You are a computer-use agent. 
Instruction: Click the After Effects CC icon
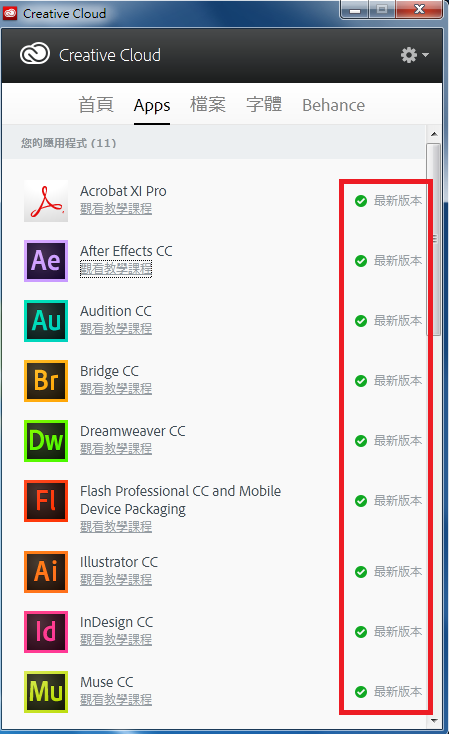coord(46,261)
